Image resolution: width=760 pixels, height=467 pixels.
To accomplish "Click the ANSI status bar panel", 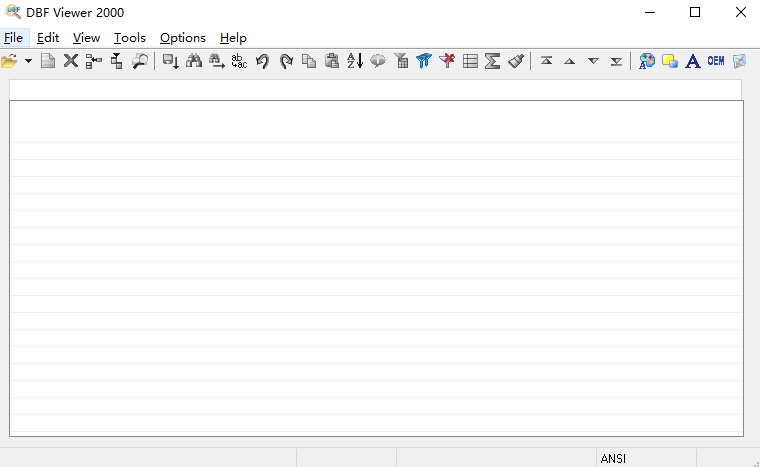I will pos(613,458).
